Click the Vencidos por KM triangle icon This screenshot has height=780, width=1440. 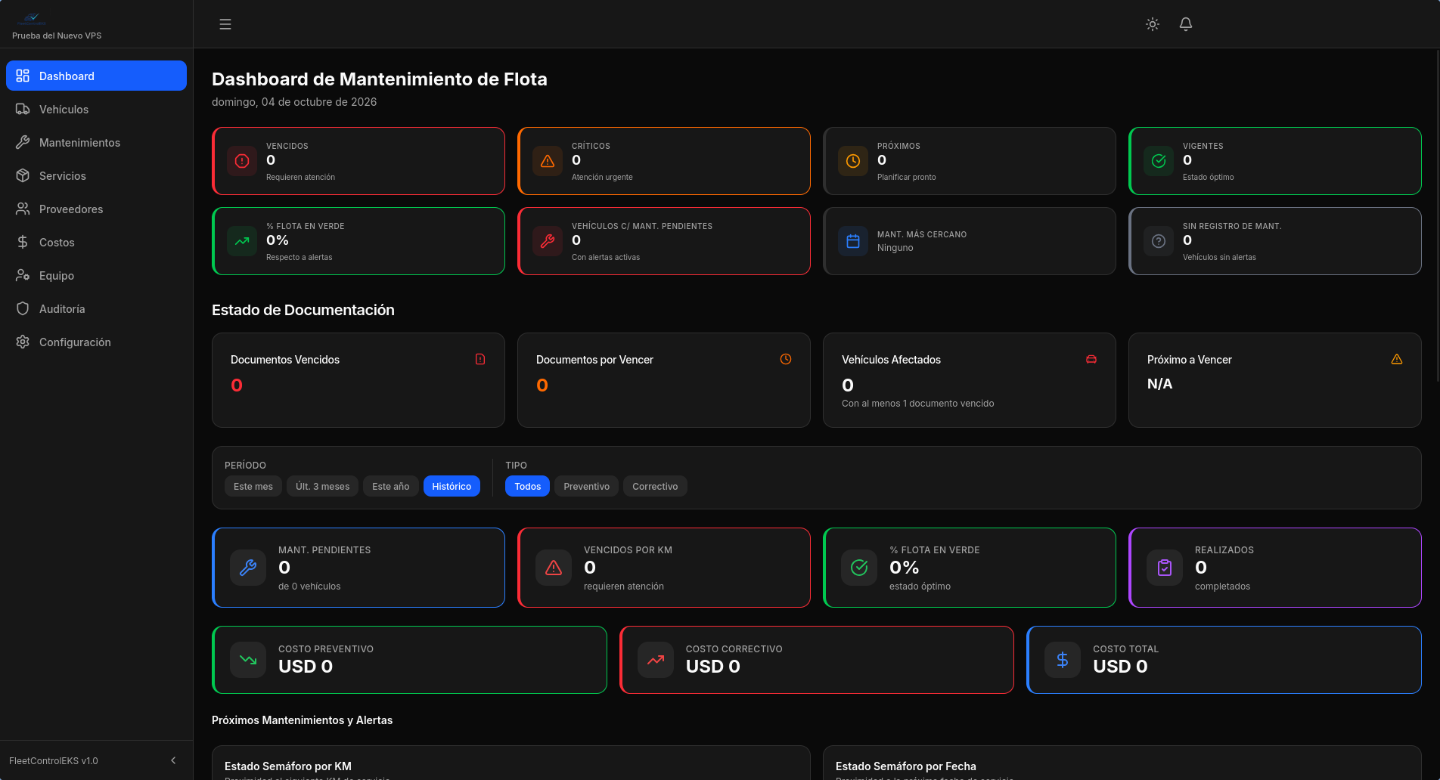tap(553, 568)
